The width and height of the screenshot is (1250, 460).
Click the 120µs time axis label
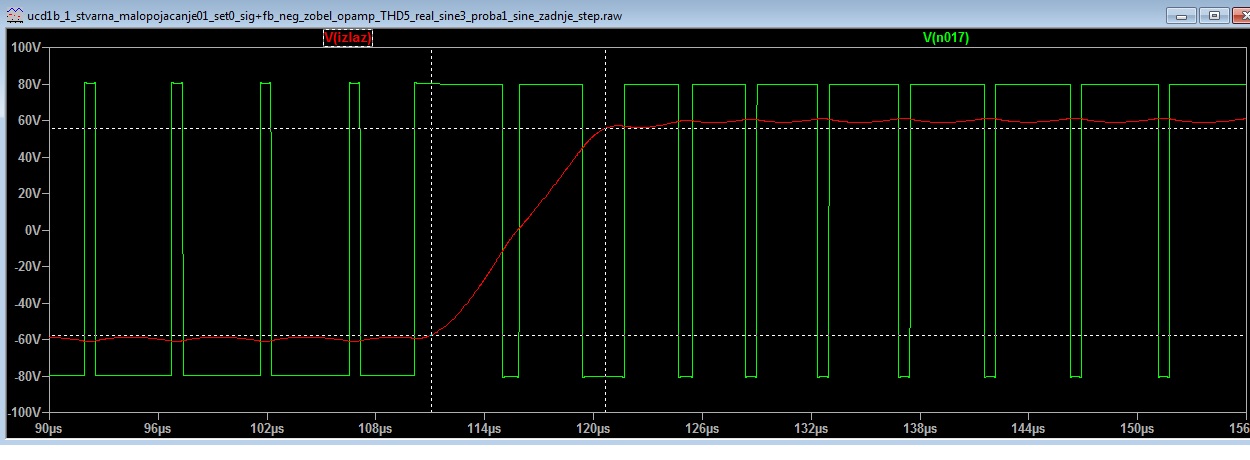pyautogui.click(x=593, y=429)
